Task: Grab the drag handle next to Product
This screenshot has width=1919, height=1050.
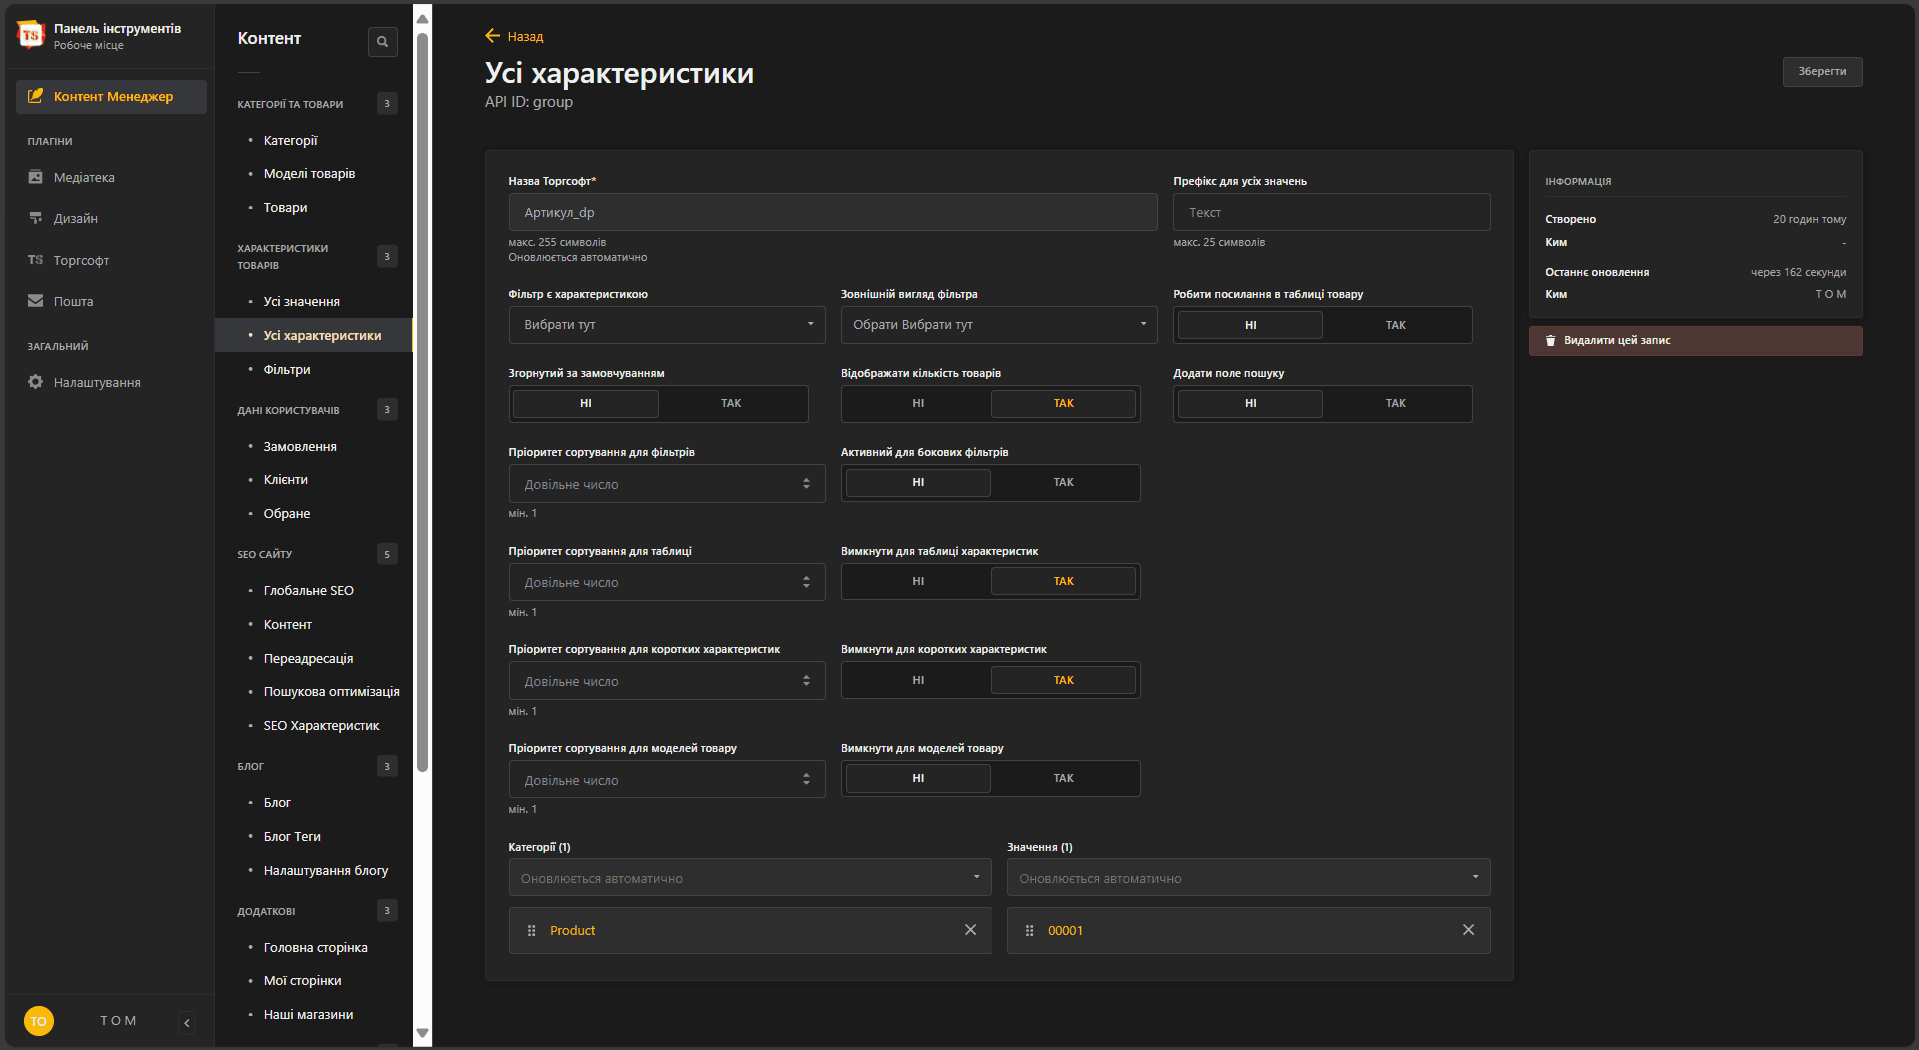Action: [531, 930]
